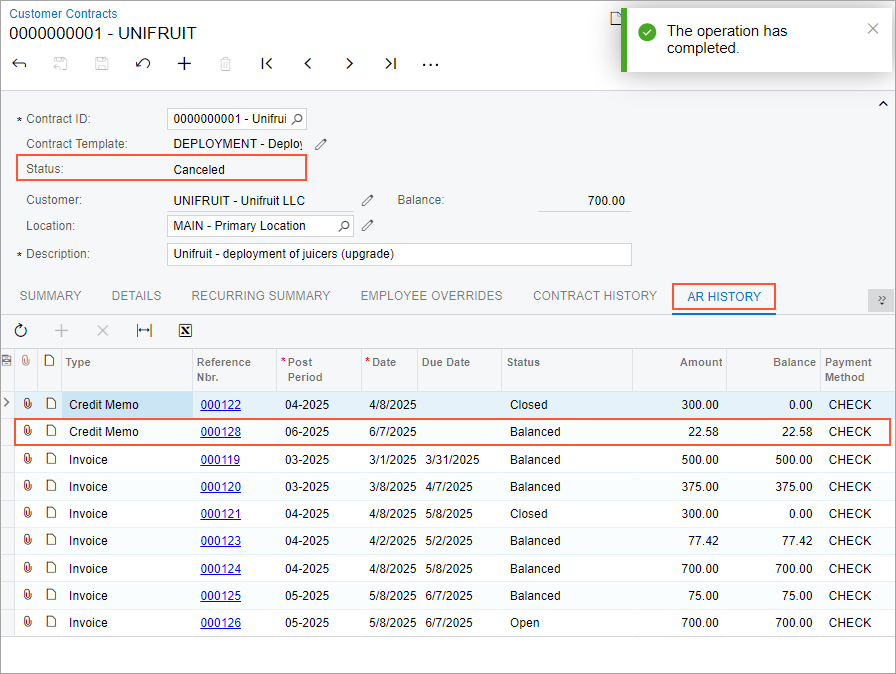Switch to the Contract History tab
Screen dimensions: 896x674
pos(594,296)
